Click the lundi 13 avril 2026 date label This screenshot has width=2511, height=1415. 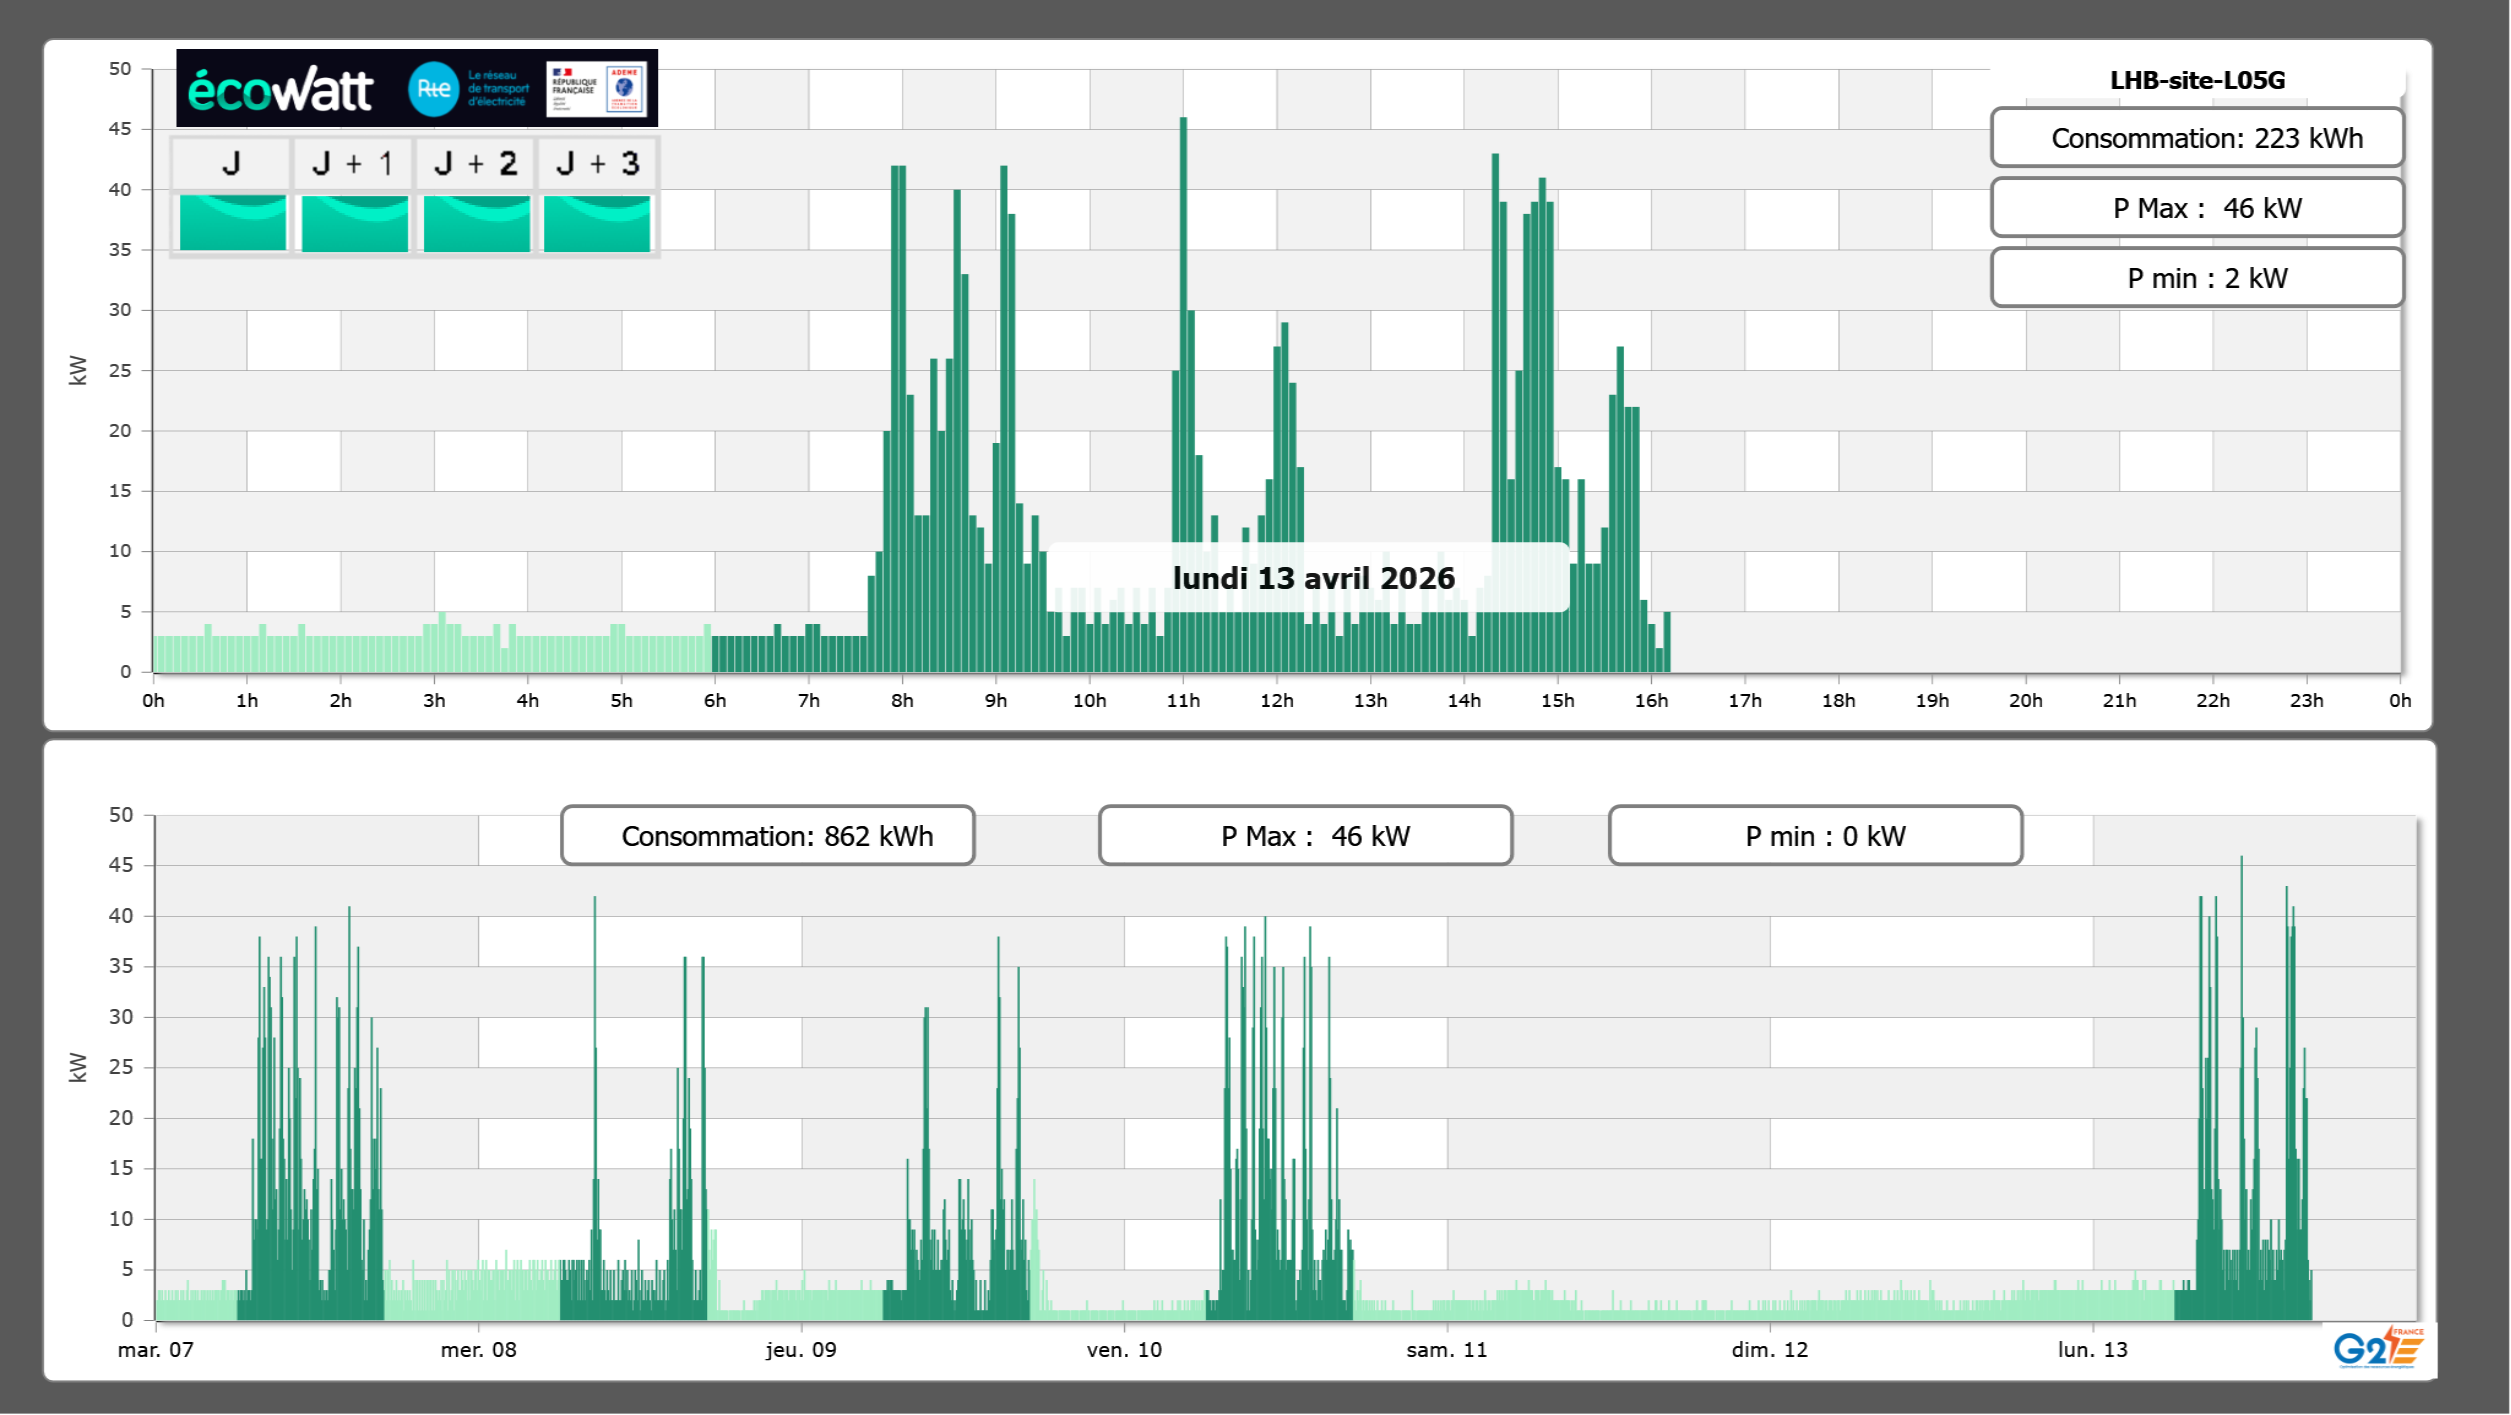coord(1312,578)
